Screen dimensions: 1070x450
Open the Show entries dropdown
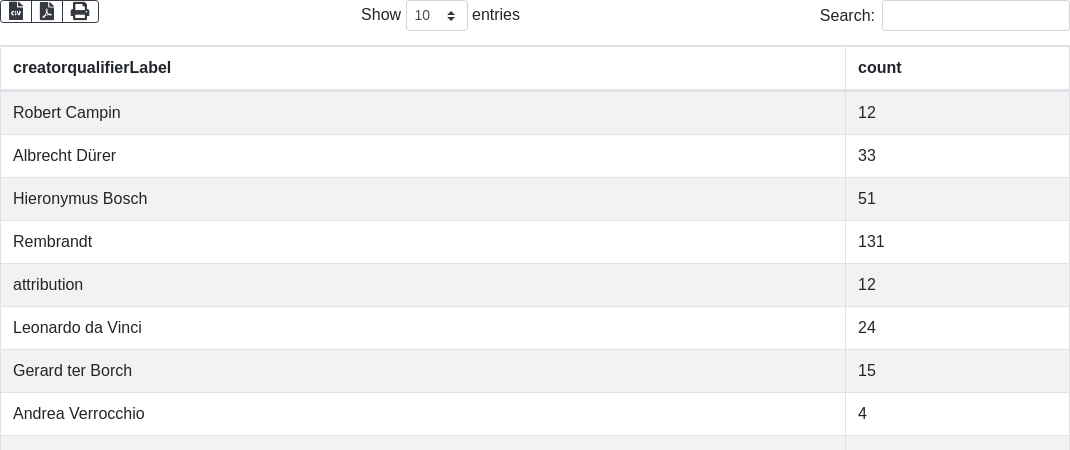tap(437, 15)
